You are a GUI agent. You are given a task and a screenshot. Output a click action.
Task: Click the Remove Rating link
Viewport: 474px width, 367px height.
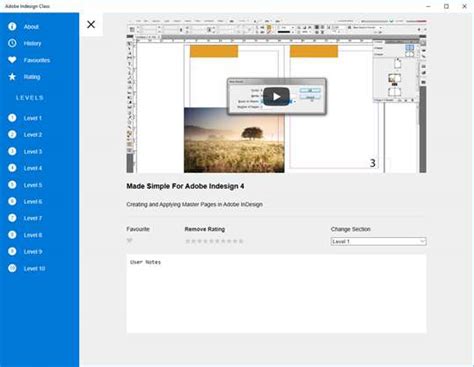click(205, 229)
